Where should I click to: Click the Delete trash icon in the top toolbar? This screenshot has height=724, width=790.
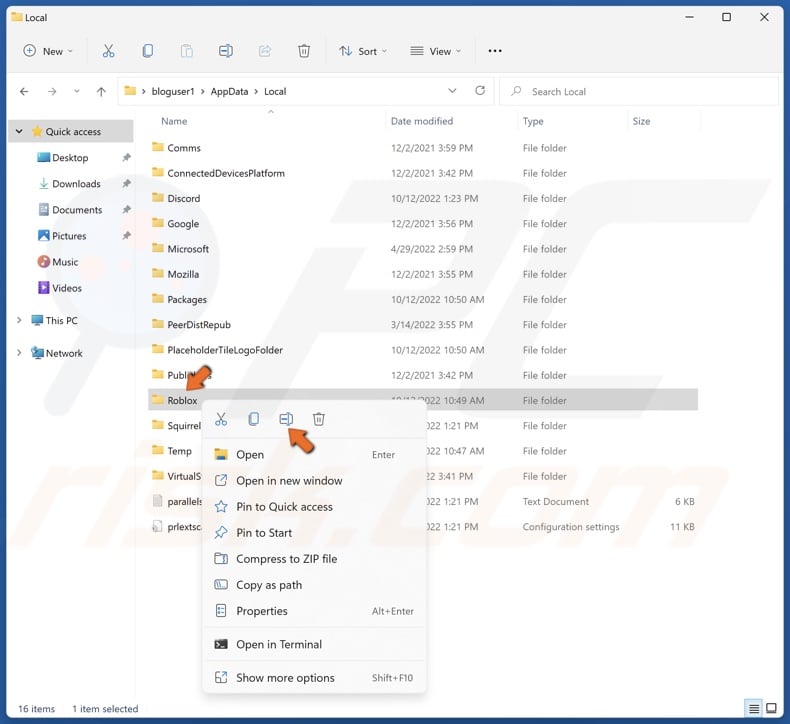click(x=304, y=51)
